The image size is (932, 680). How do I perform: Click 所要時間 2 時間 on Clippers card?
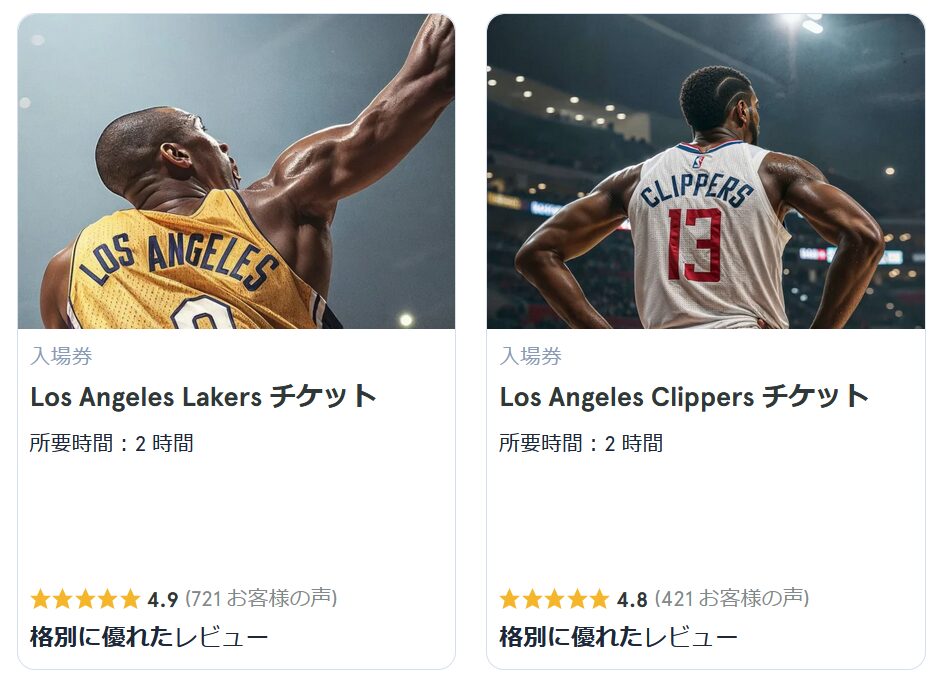(x=581, y=443)
